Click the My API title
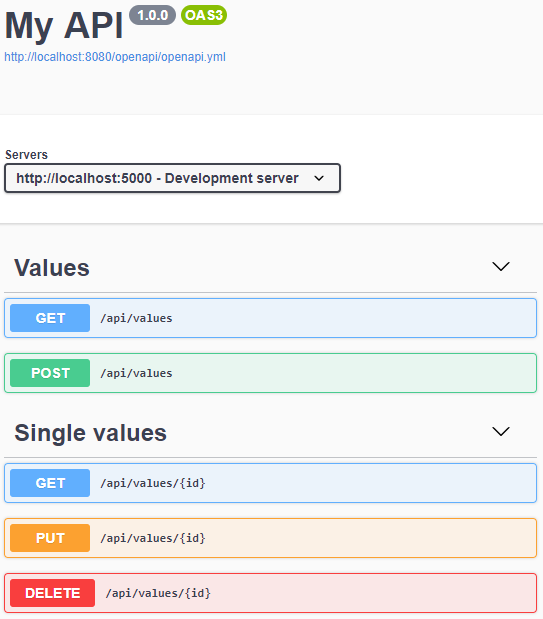543x619 pixels. (x=64, y=26)
